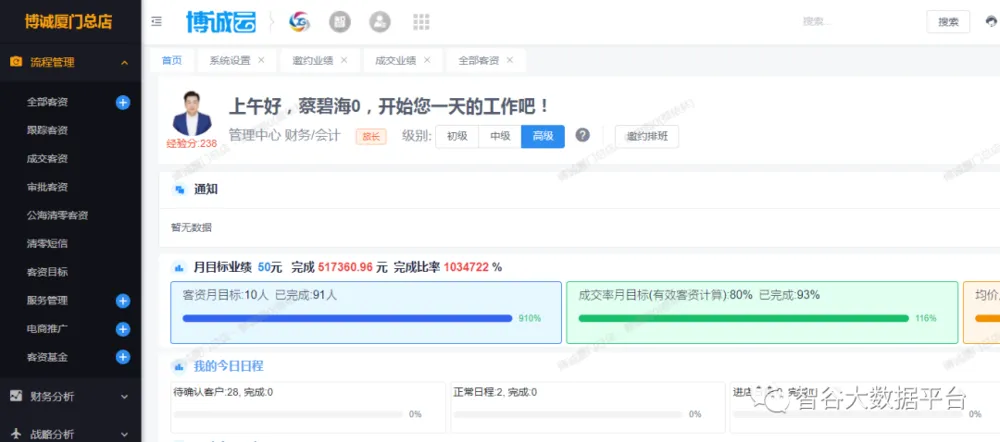This screenshot has height=442, width=1000.
Task: Click plus icon next to 电商推广
Action: point(123,329)
